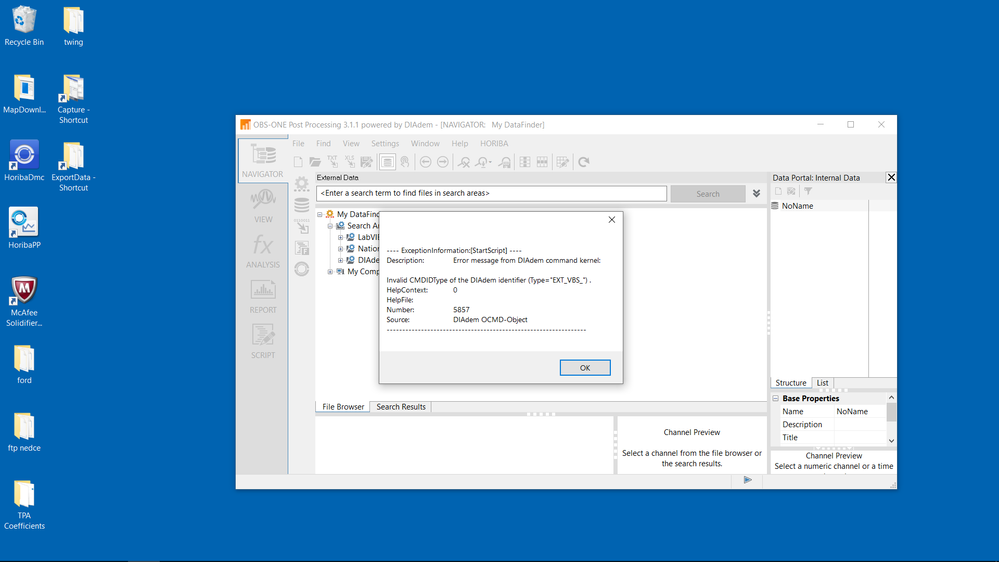Image resolution: width=999 pixels, height=562 pixels.
Task: Select the Capture shortcut on desktop
Action: pyautogui.click(x=73, y=99)
